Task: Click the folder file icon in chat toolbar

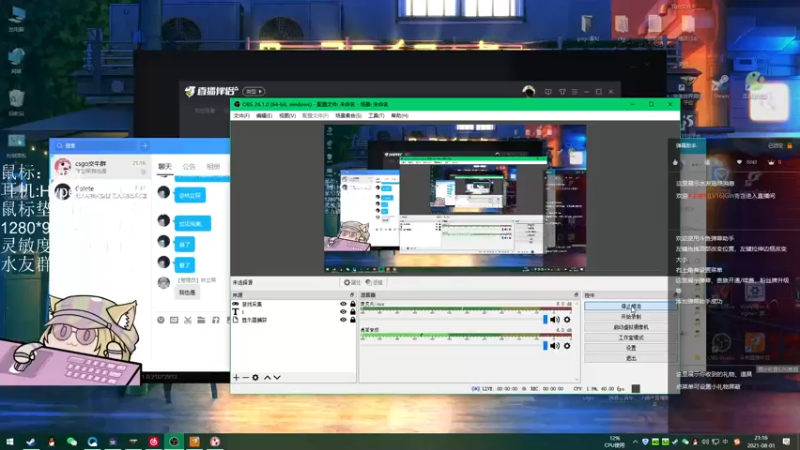Action: tap(202, 320)
